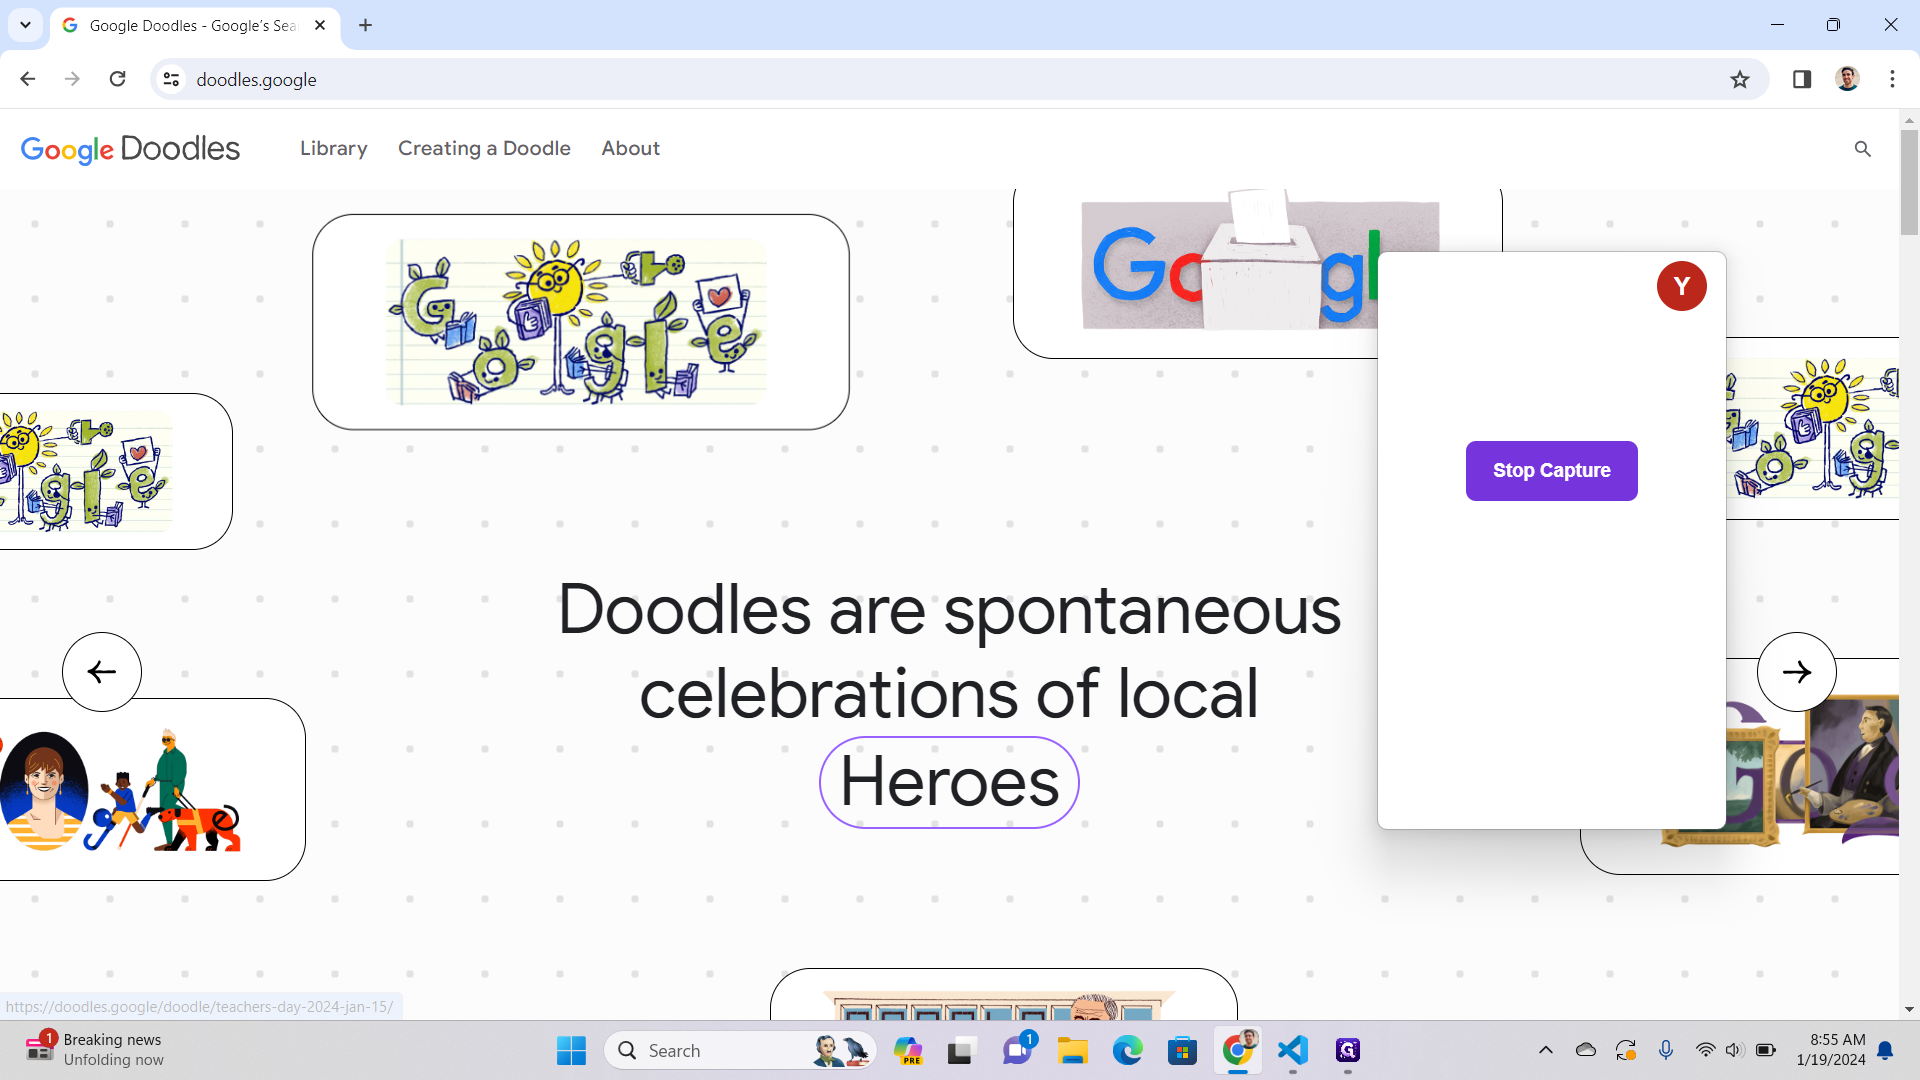Close the Google Doodles tab

(320, 25)
